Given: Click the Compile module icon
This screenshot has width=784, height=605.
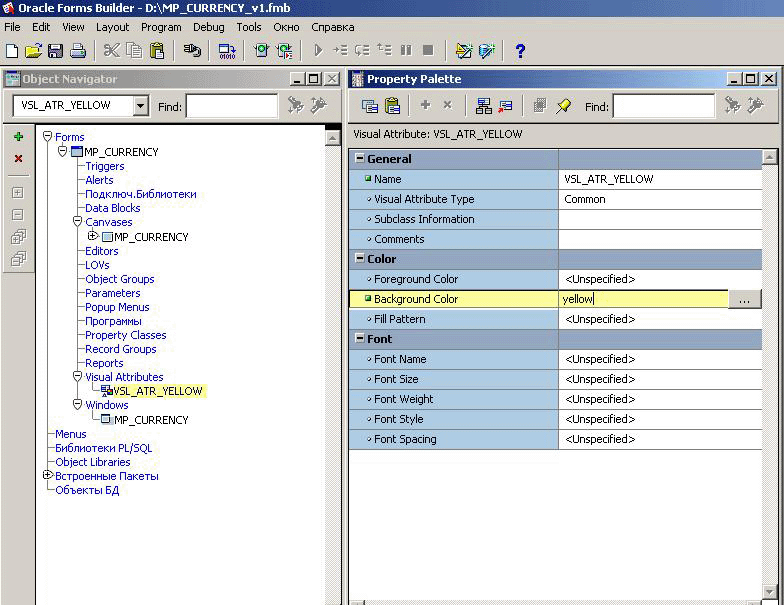Looking at the screenshot, I should coord(228,50).
